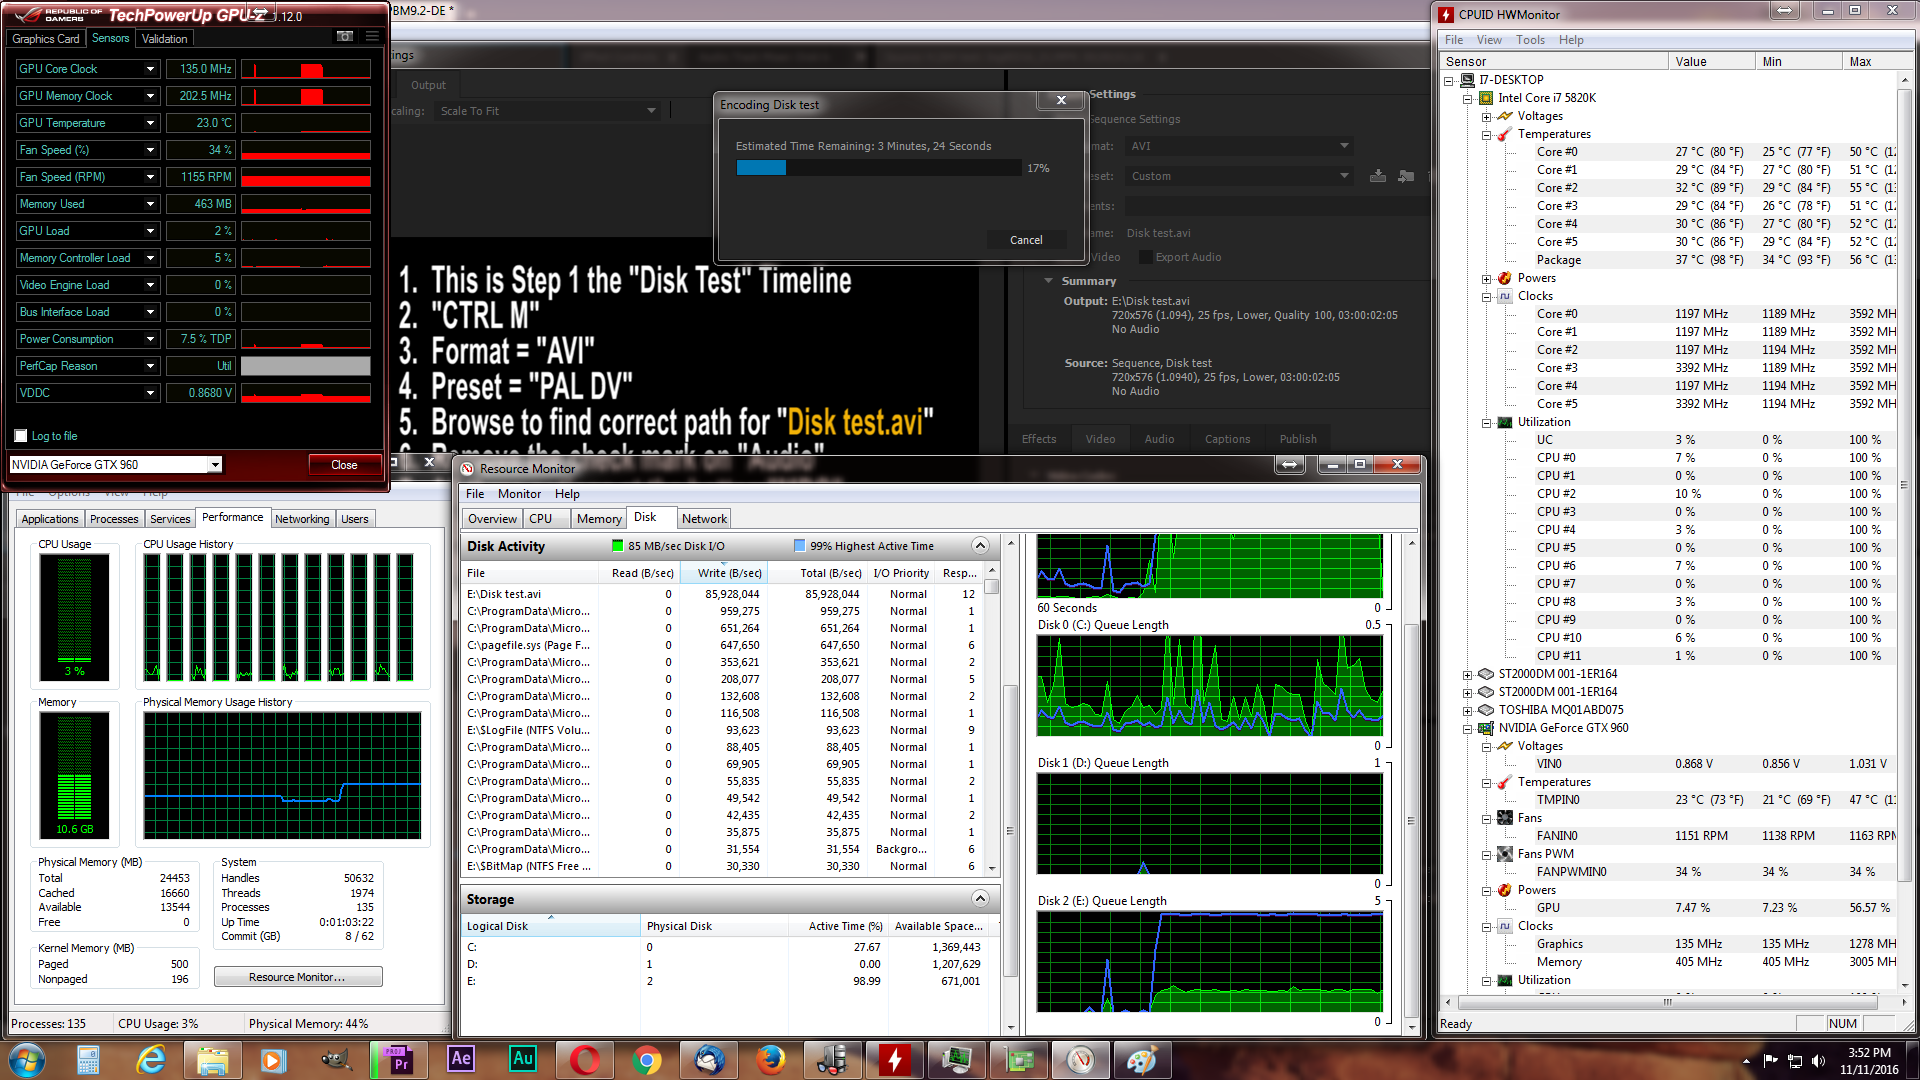Click the save preset icon in export settings
This screenshot has height=1080, width=1920.
tap(1378, 176)
